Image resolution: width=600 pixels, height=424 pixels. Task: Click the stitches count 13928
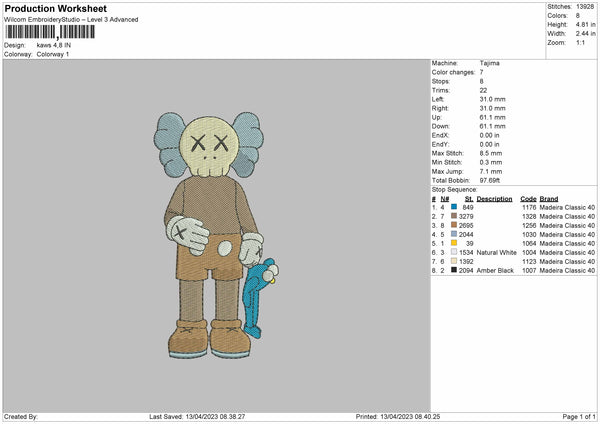pos(585,7)
